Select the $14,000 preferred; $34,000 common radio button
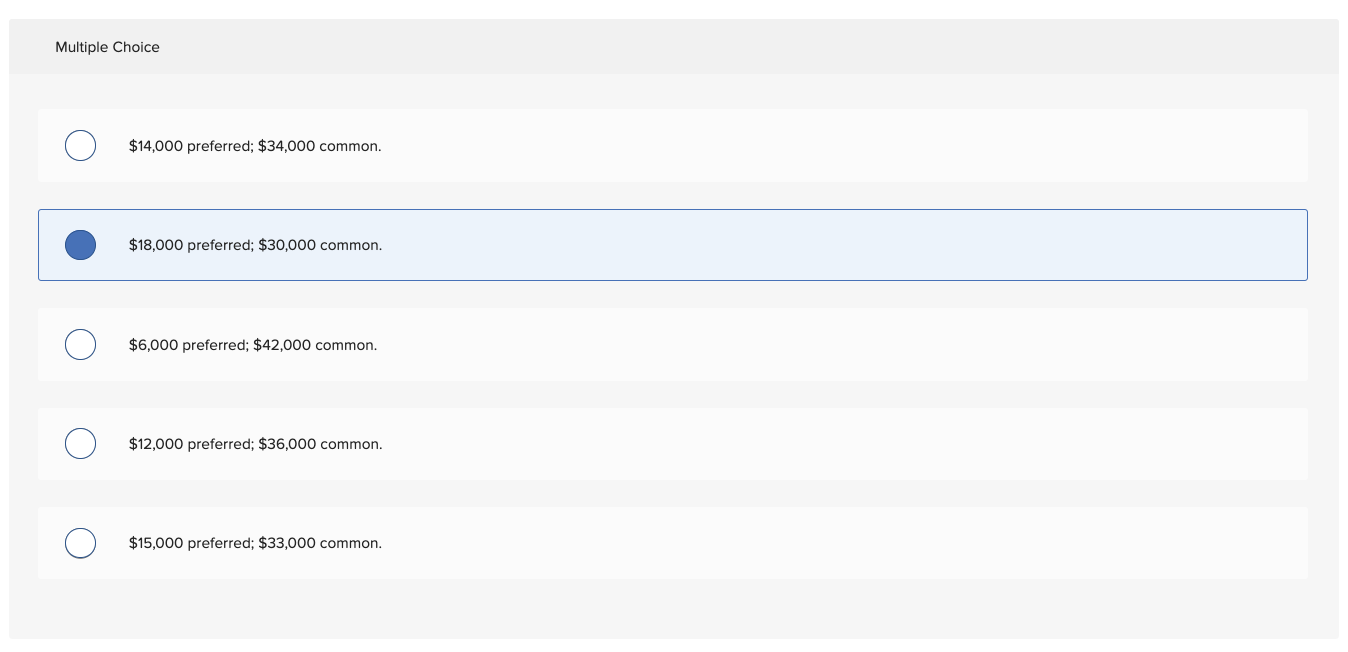The height and width of the screenshot is (652, 1348). [80, 146]
